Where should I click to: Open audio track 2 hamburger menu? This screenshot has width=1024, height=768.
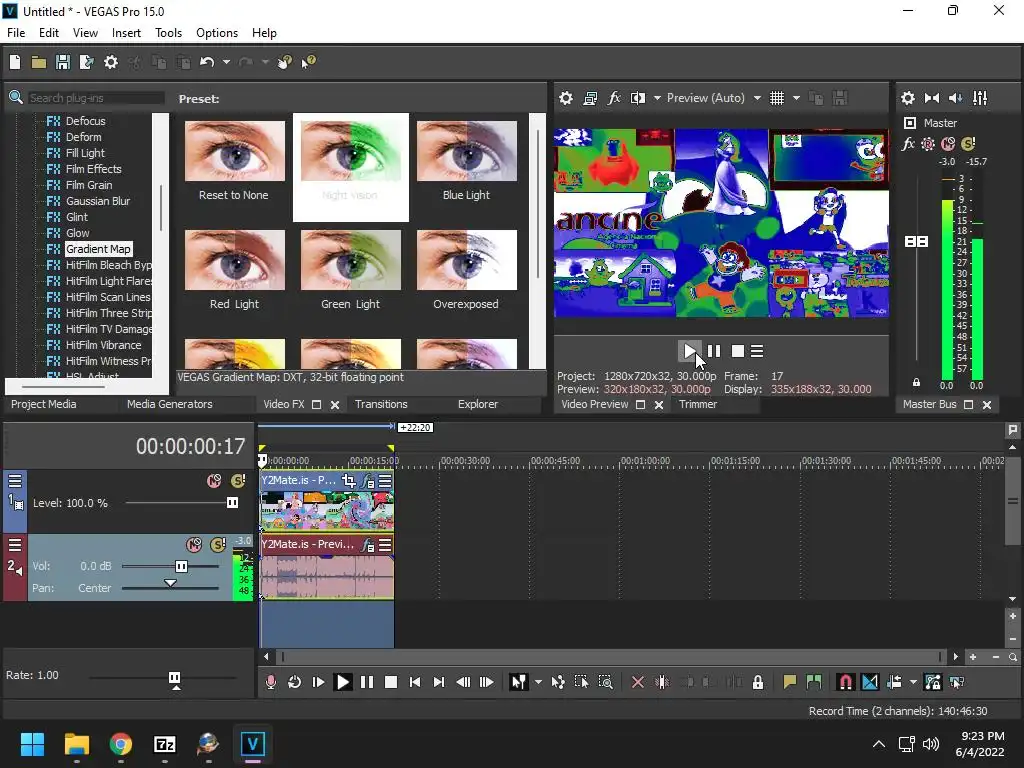(14, 545)
